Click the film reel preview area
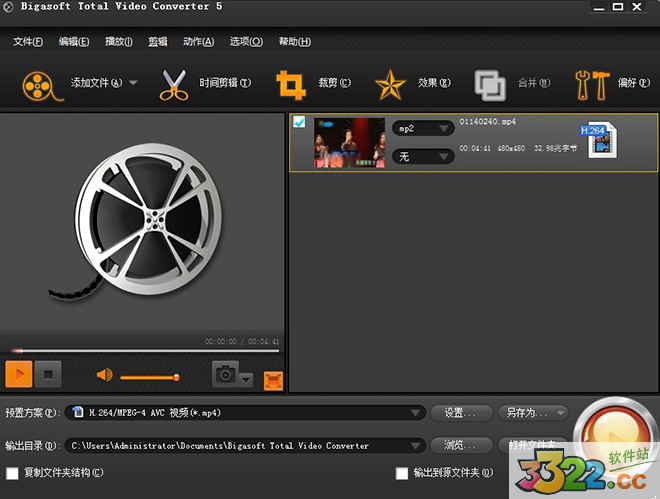This screenshot has height=499, width=660. (x=143, y=223)
